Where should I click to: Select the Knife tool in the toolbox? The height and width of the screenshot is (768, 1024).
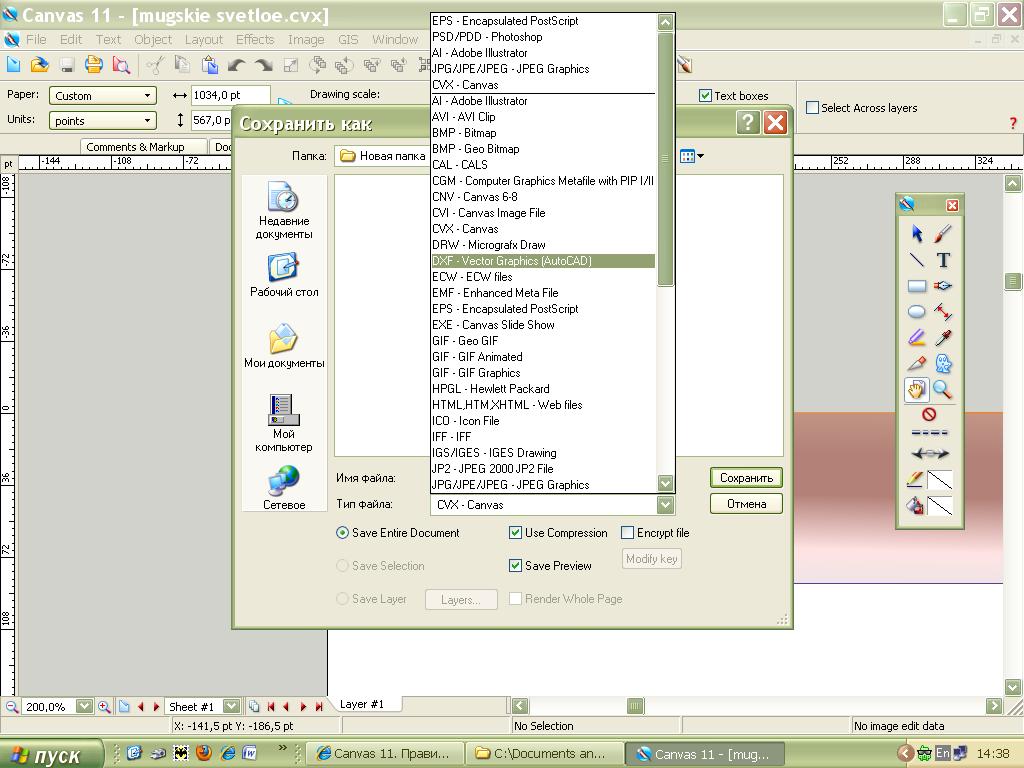[x=916, y=363]
